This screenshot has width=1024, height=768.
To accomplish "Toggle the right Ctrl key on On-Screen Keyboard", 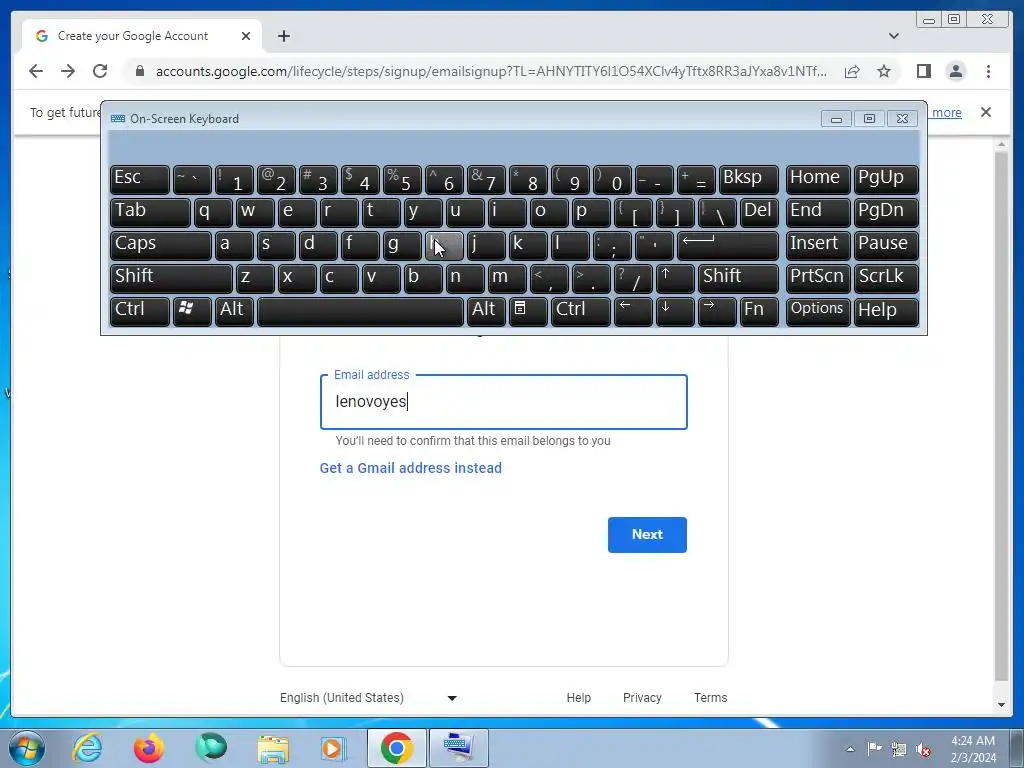I will (x=581, y=310).
